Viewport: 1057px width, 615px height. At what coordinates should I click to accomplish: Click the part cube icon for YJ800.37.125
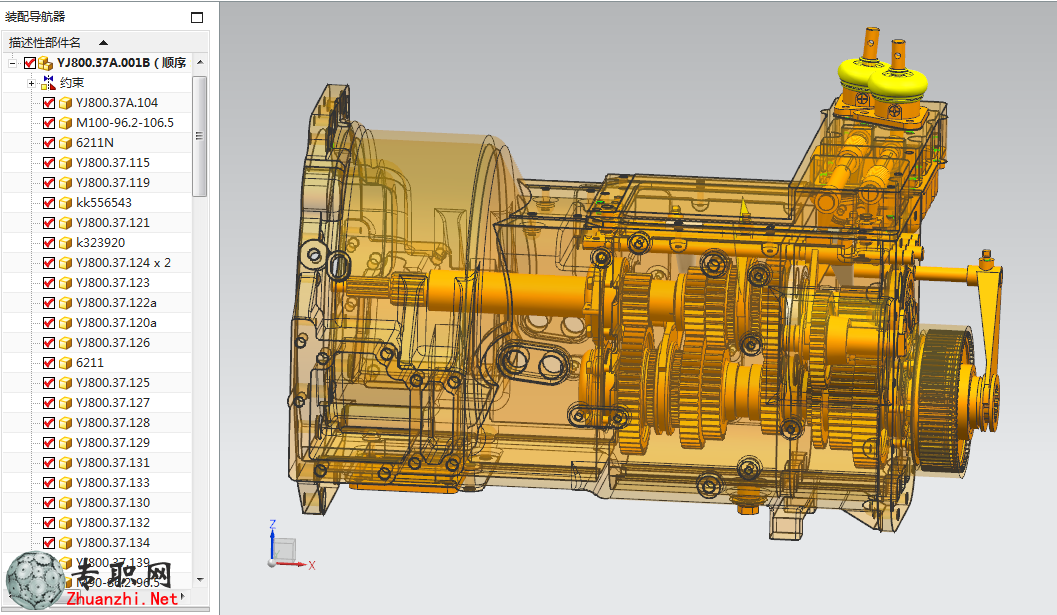click(65, 383)
